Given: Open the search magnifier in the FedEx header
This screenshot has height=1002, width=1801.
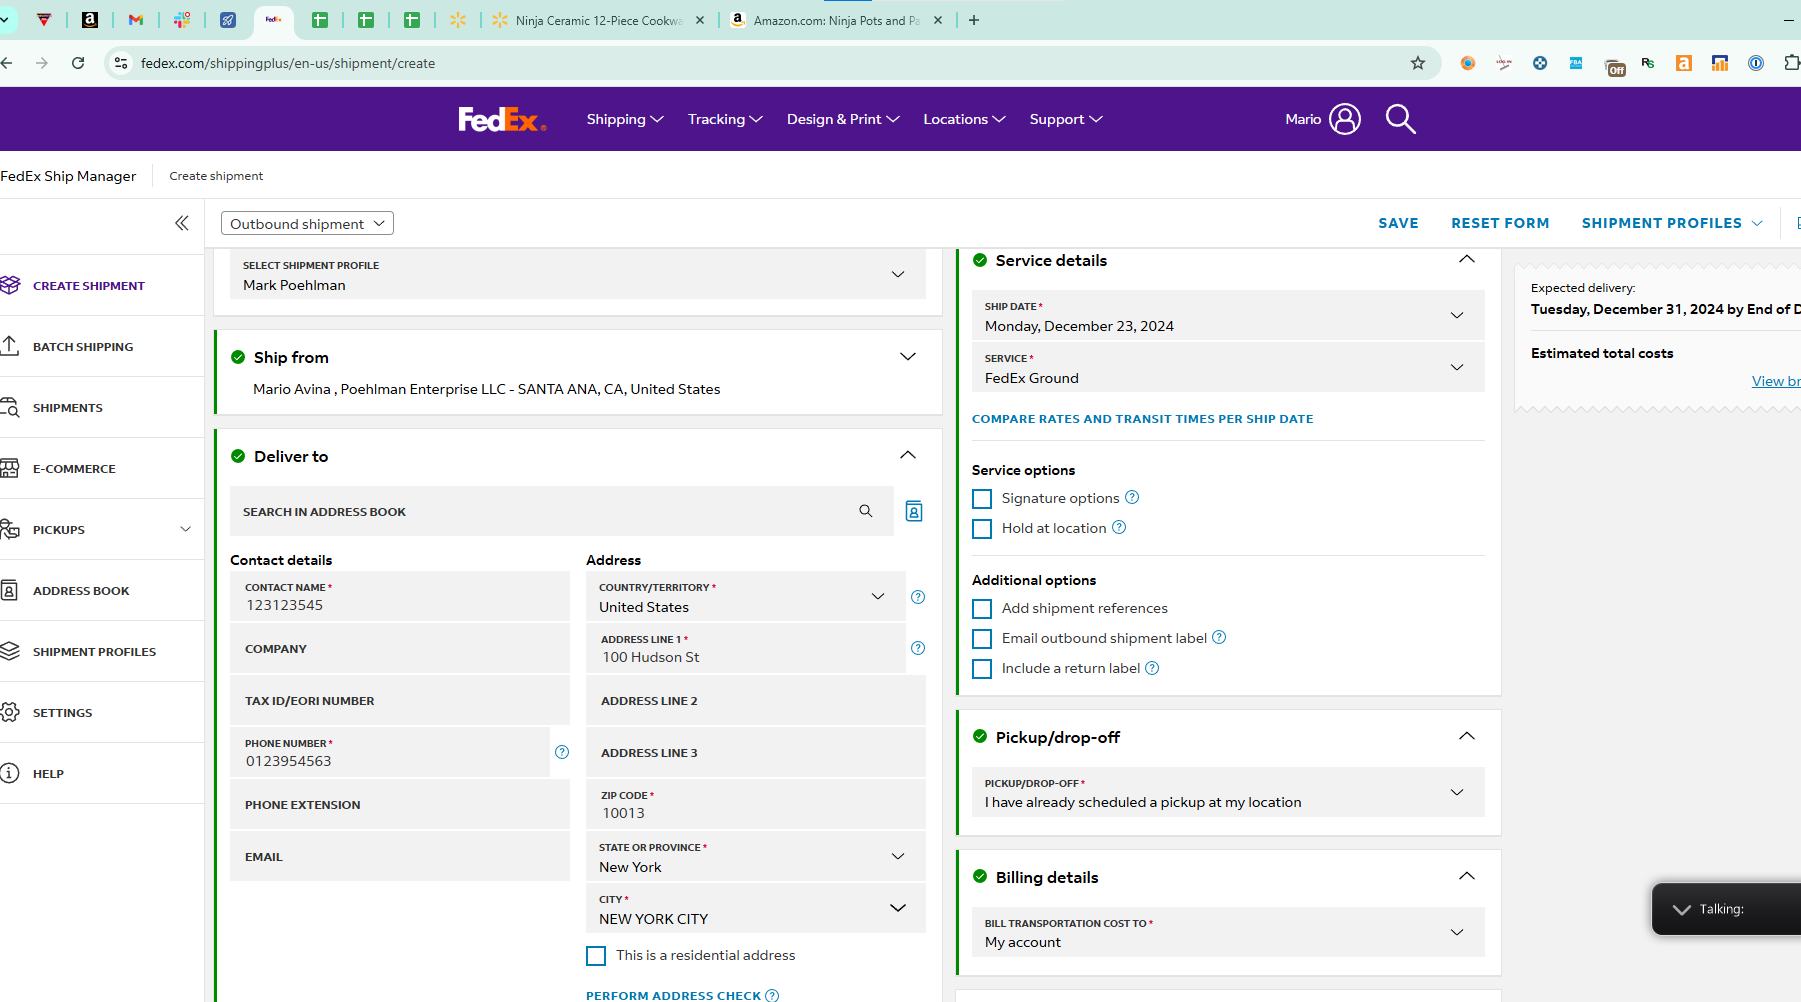Looking at the screenshot, I should (x=1400, y=119).
